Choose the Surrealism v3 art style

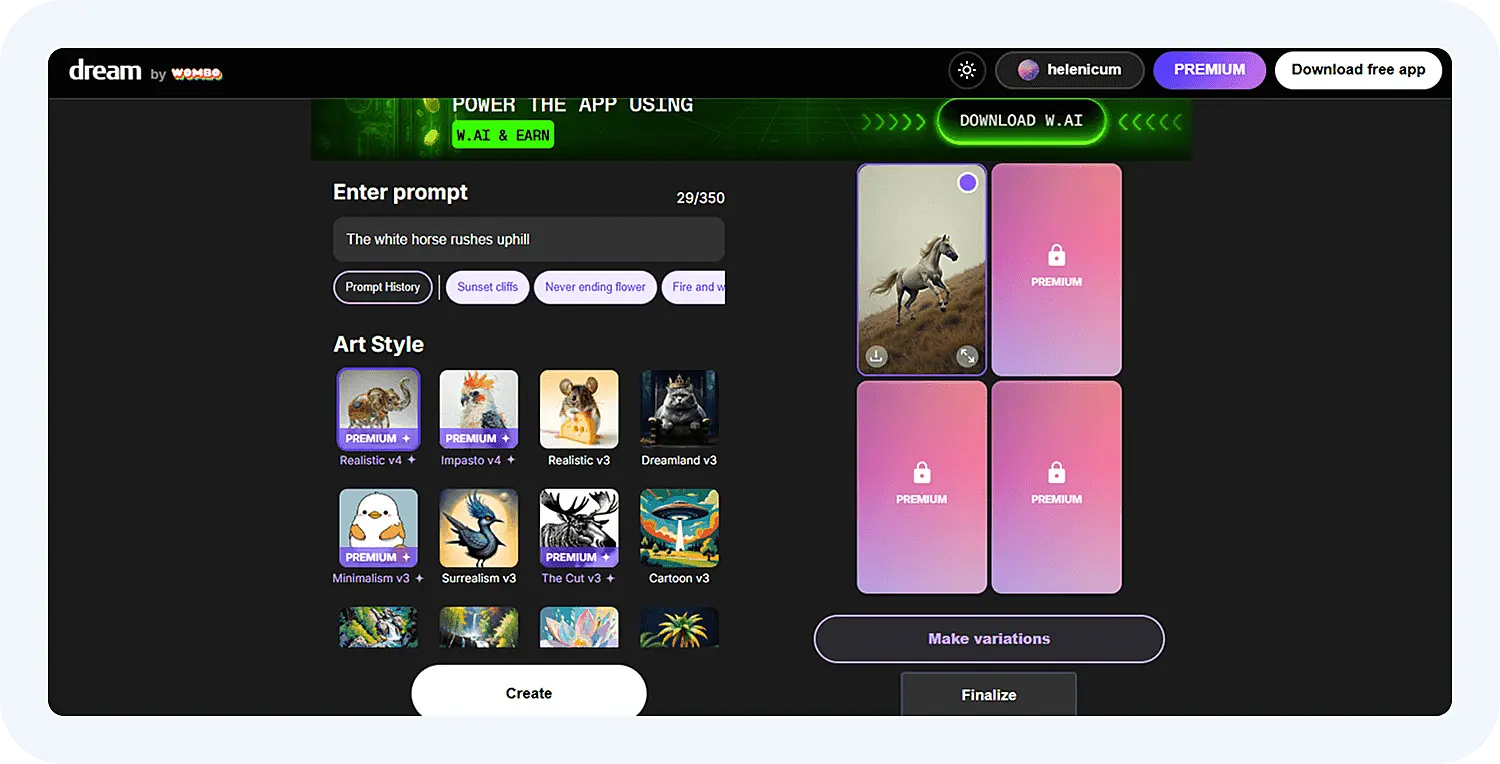479,536
